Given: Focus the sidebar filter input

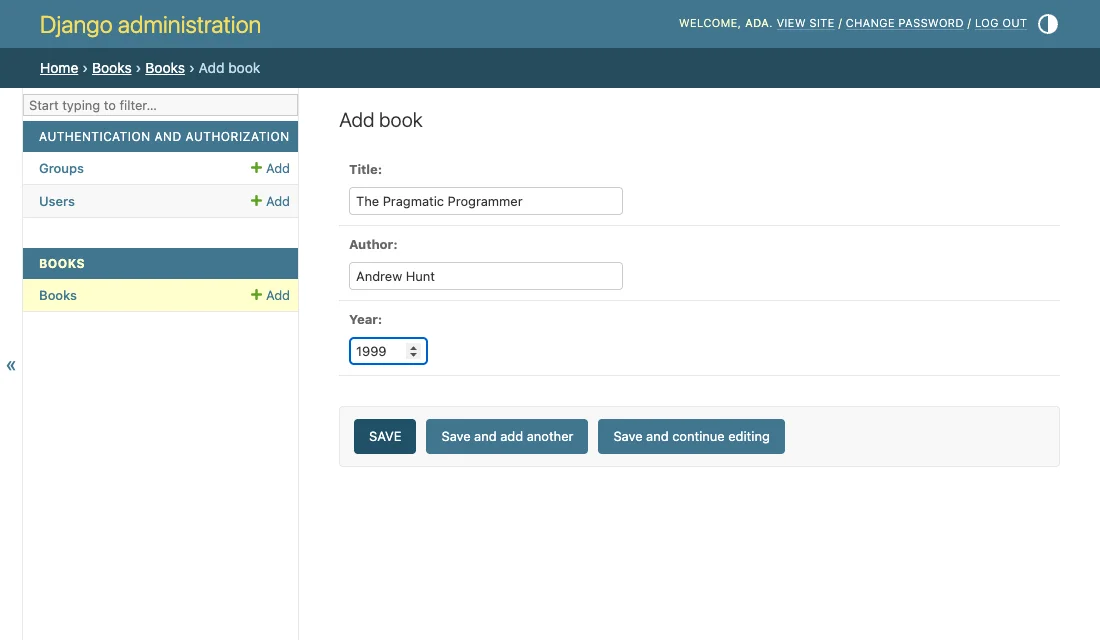Looking at the screenshot, I should click(161, 105).
